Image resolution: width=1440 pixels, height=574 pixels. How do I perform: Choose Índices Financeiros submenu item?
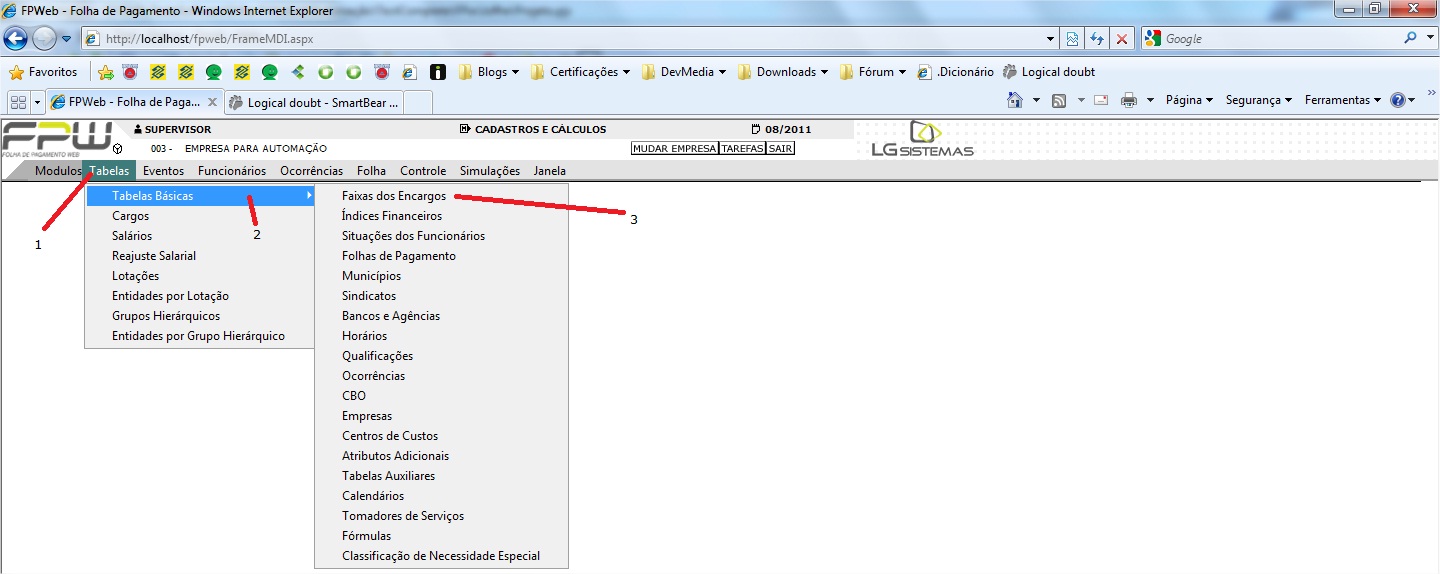point(441,216)
